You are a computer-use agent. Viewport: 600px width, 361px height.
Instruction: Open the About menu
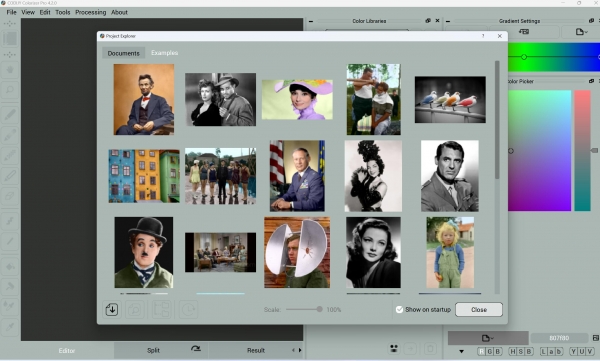pyautogui.click(x=119, y=12)
